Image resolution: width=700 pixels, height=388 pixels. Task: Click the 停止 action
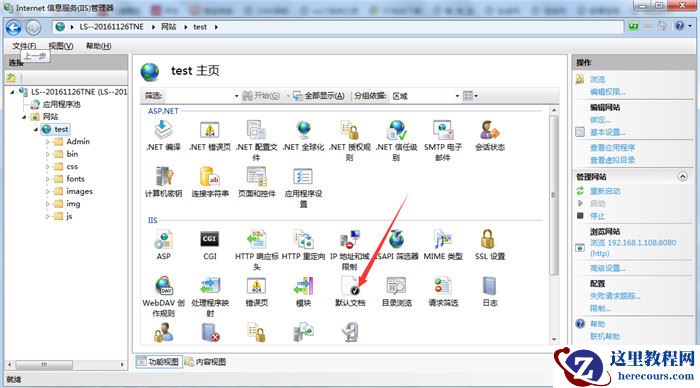(x=597, y=216)
